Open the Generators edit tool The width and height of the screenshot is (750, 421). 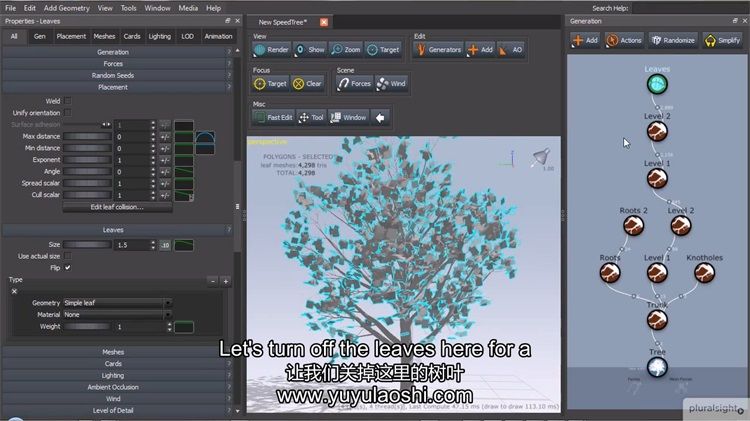coord(439,49)
